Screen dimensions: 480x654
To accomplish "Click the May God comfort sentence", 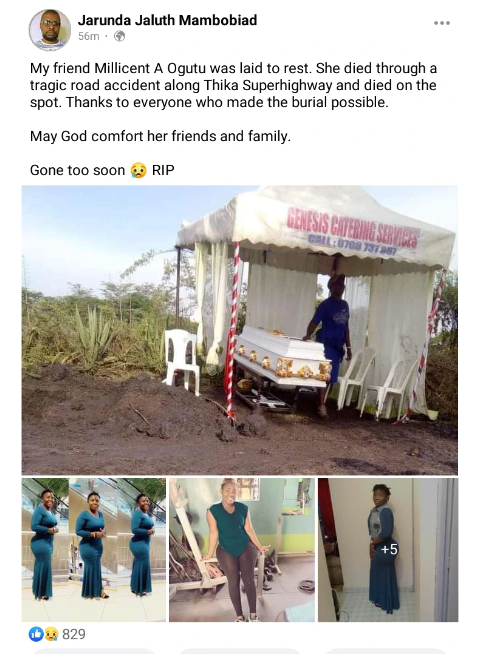I will (x=160, y=136).
